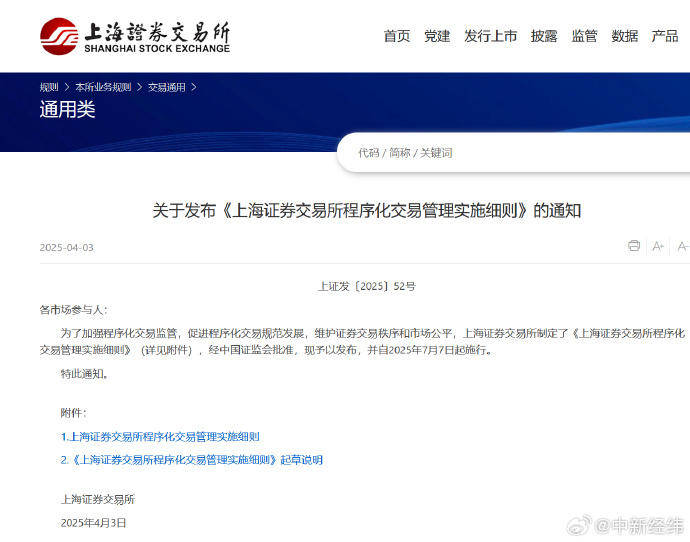Click the Shanghai Stock Exchange logo
This screenshot has height=542, width=690.
coord(135,36)
